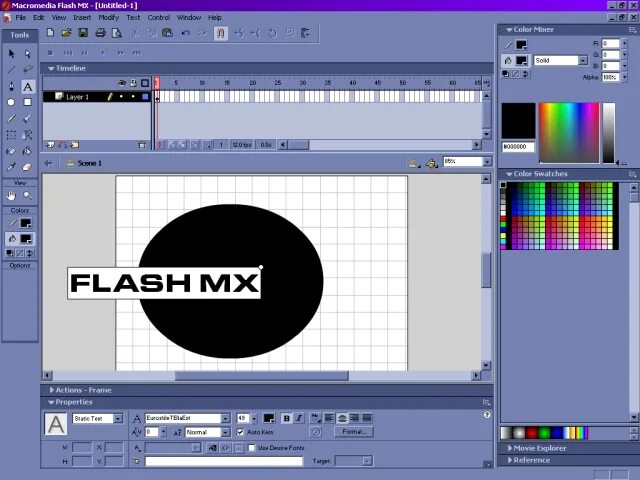Select the Brush tool
The width and height of the screenshot is (640, 480).
click(27, 119)
